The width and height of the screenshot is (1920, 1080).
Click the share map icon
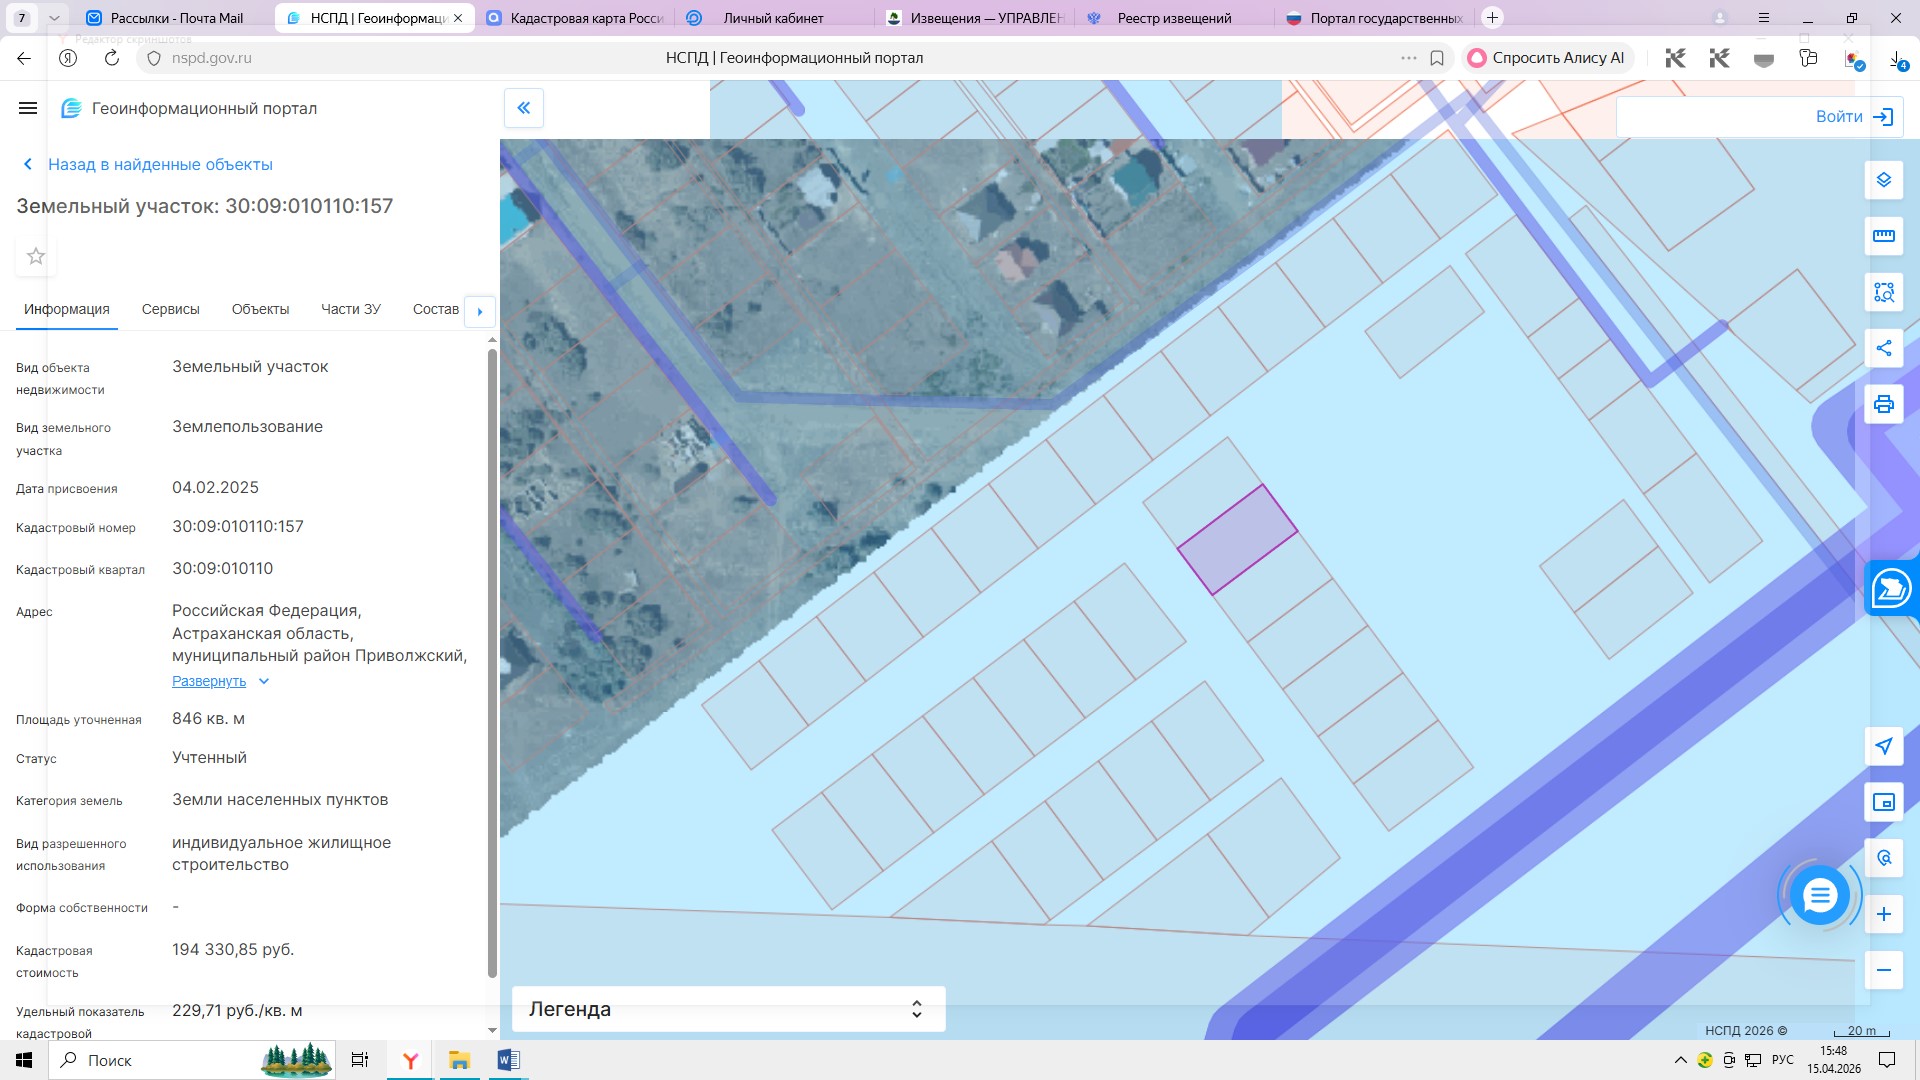(1883, 348)
